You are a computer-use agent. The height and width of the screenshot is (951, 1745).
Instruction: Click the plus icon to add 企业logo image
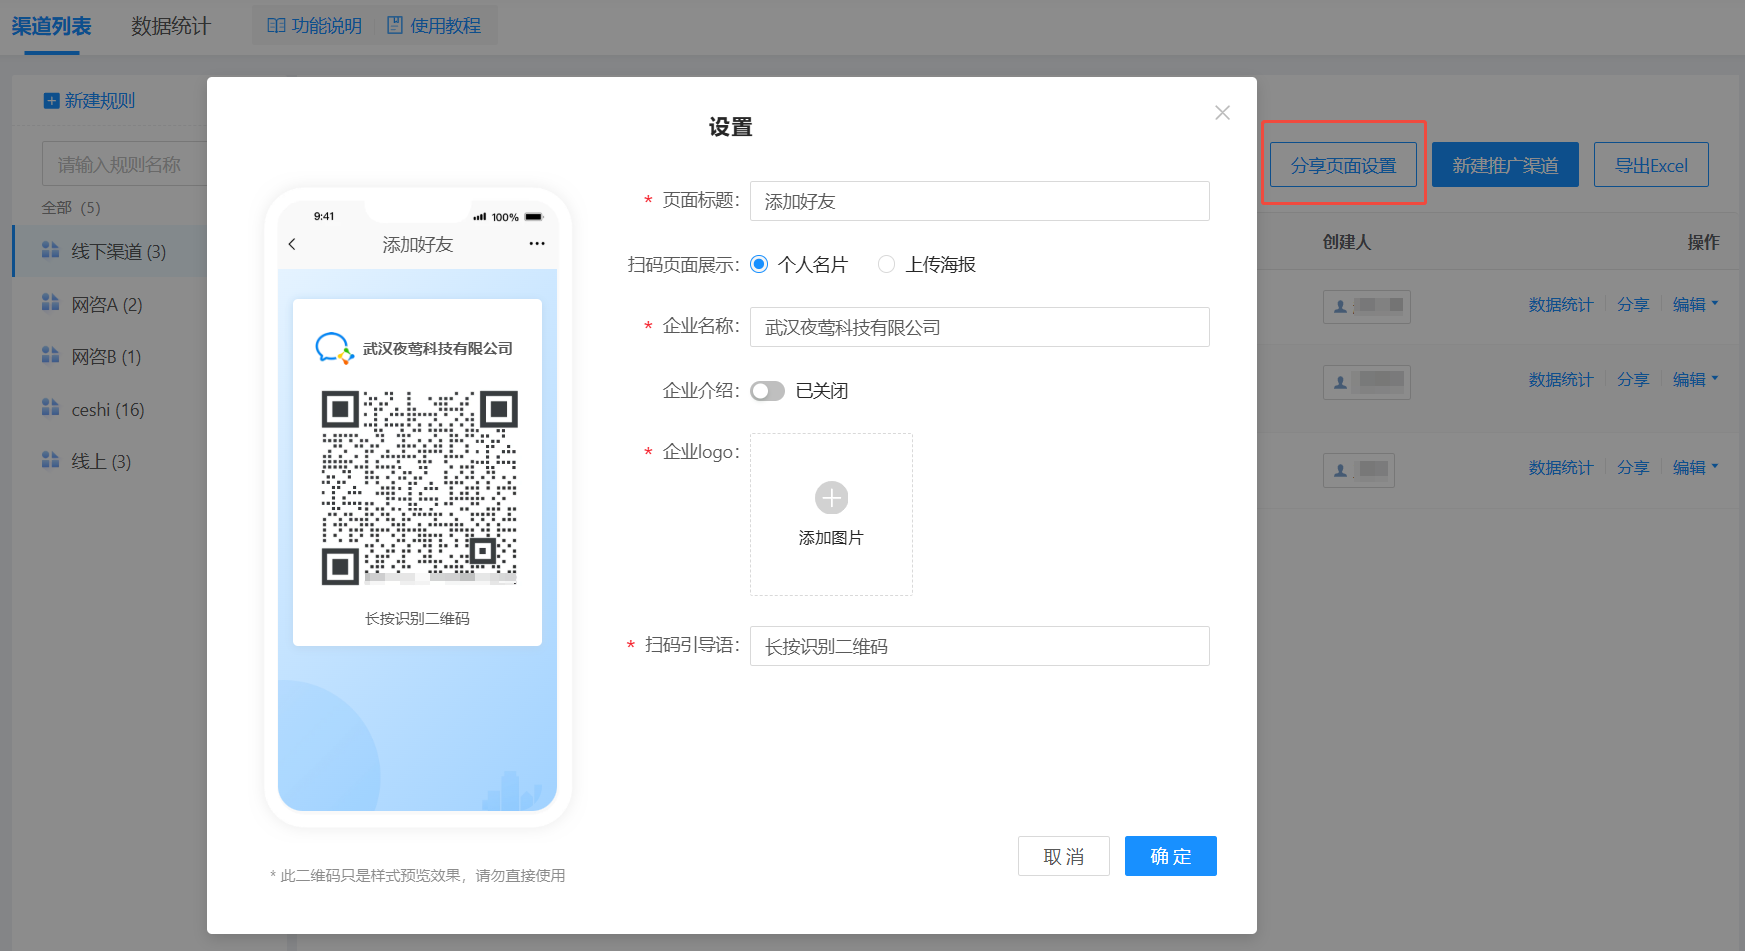[831, 497]
